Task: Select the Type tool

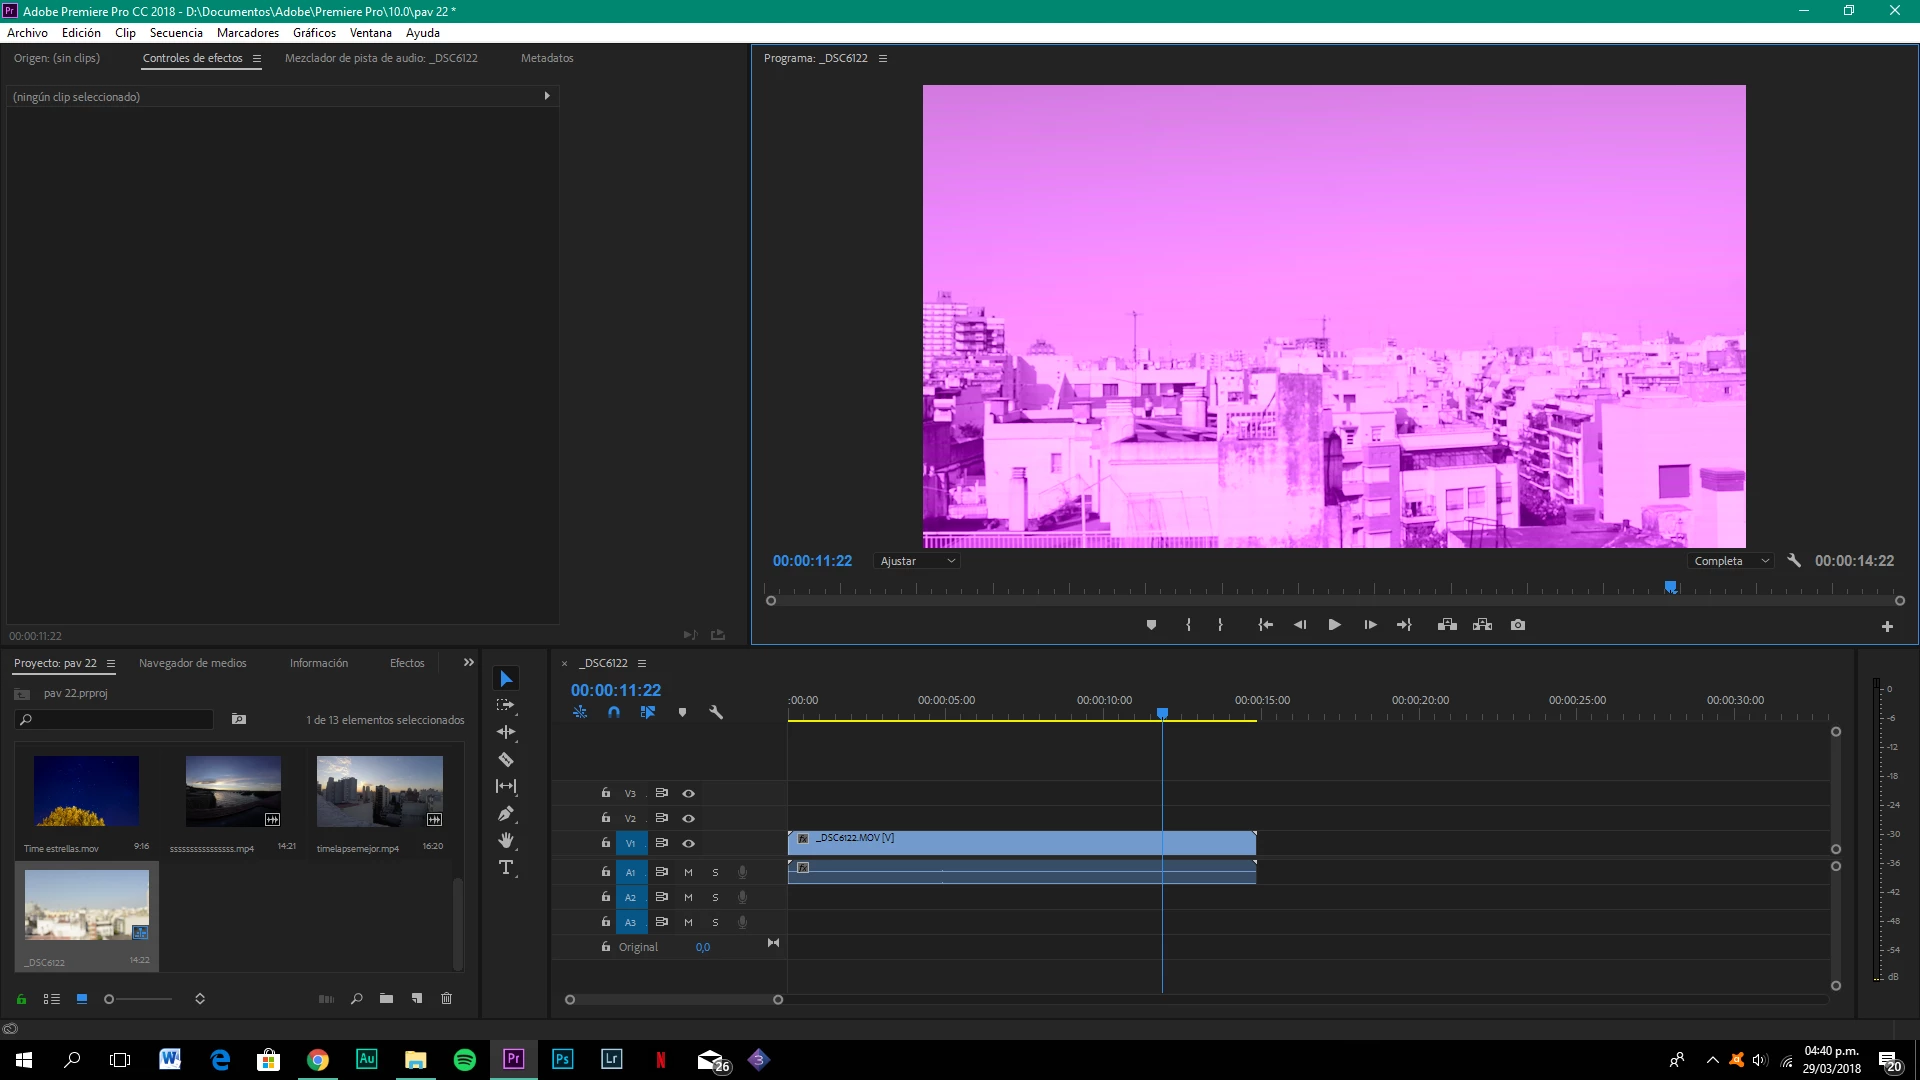Action: (506, 868)
